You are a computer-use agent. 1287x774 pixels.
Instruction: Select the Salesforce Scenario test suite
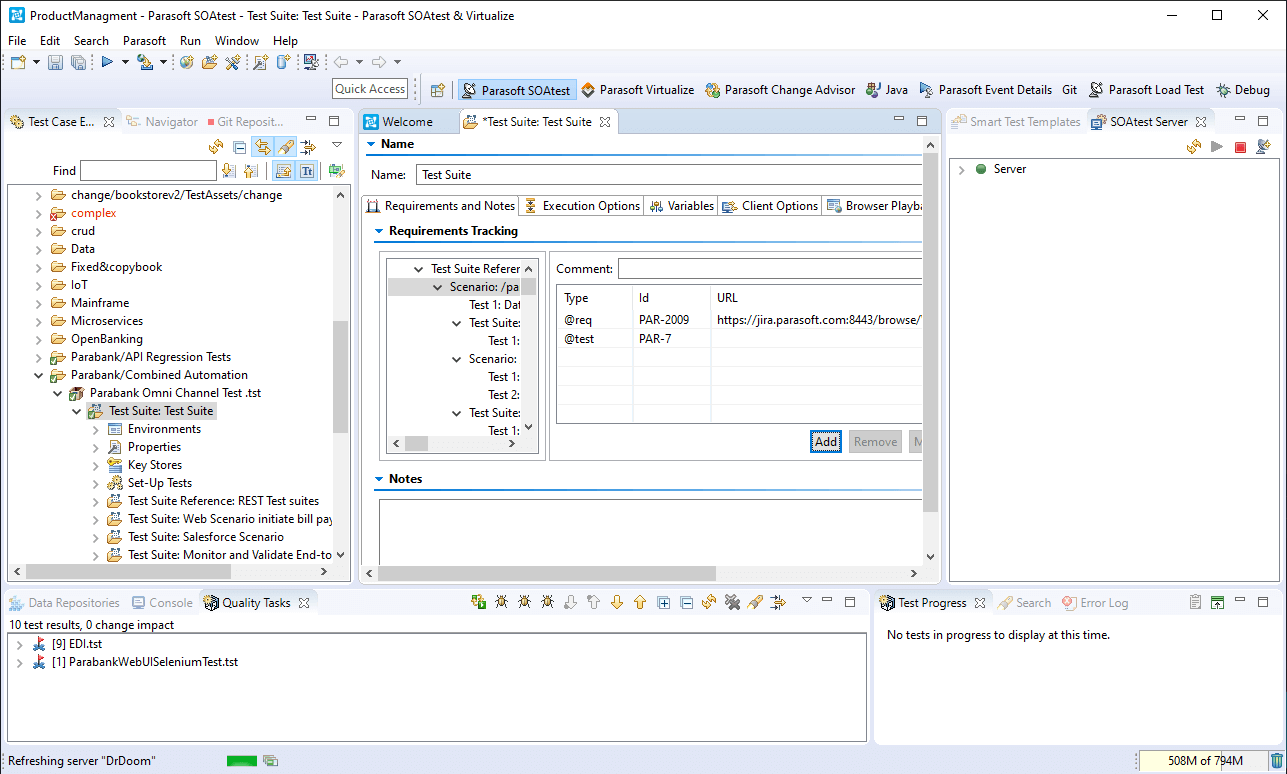pyautogui.click(x=206, y=537)
